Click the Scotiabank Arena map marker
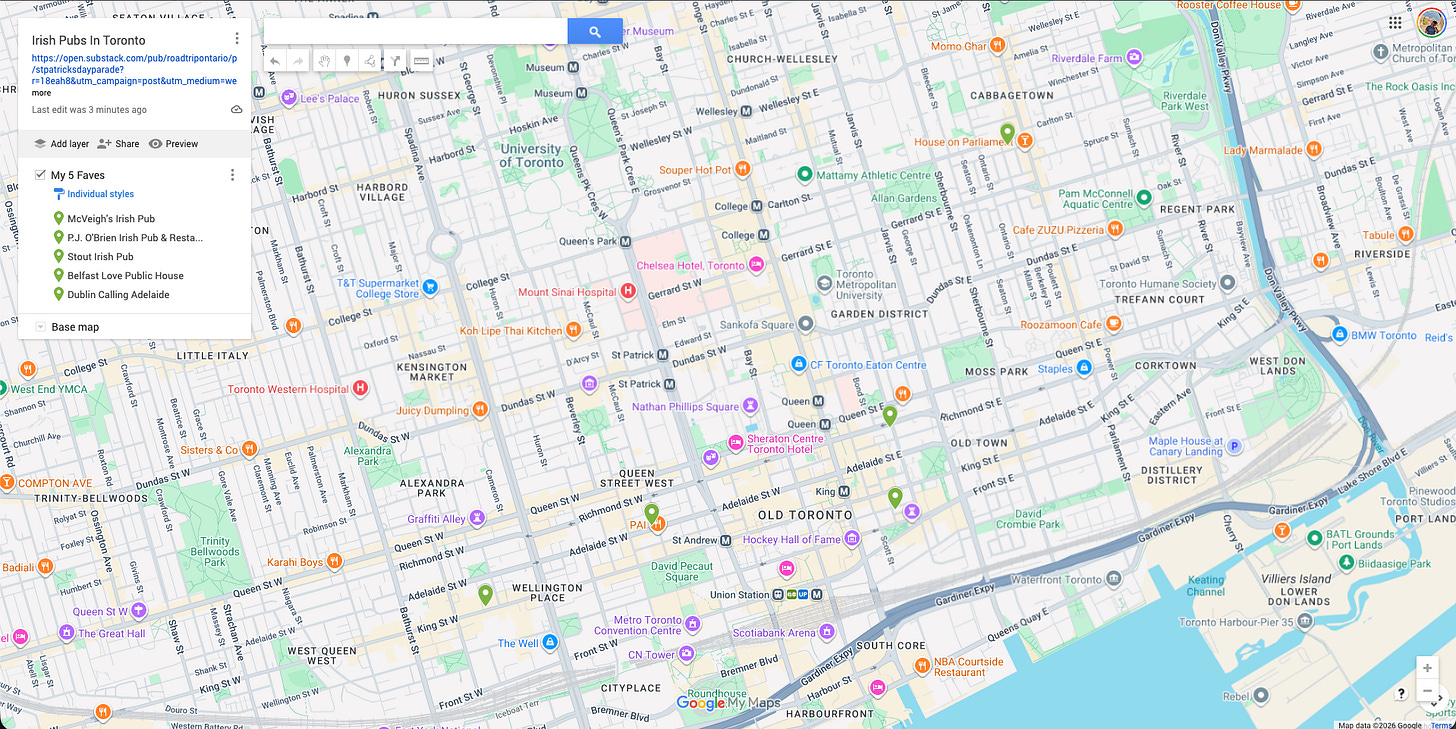The width and height of the screenshot is (1456, 729). (826, 632)
